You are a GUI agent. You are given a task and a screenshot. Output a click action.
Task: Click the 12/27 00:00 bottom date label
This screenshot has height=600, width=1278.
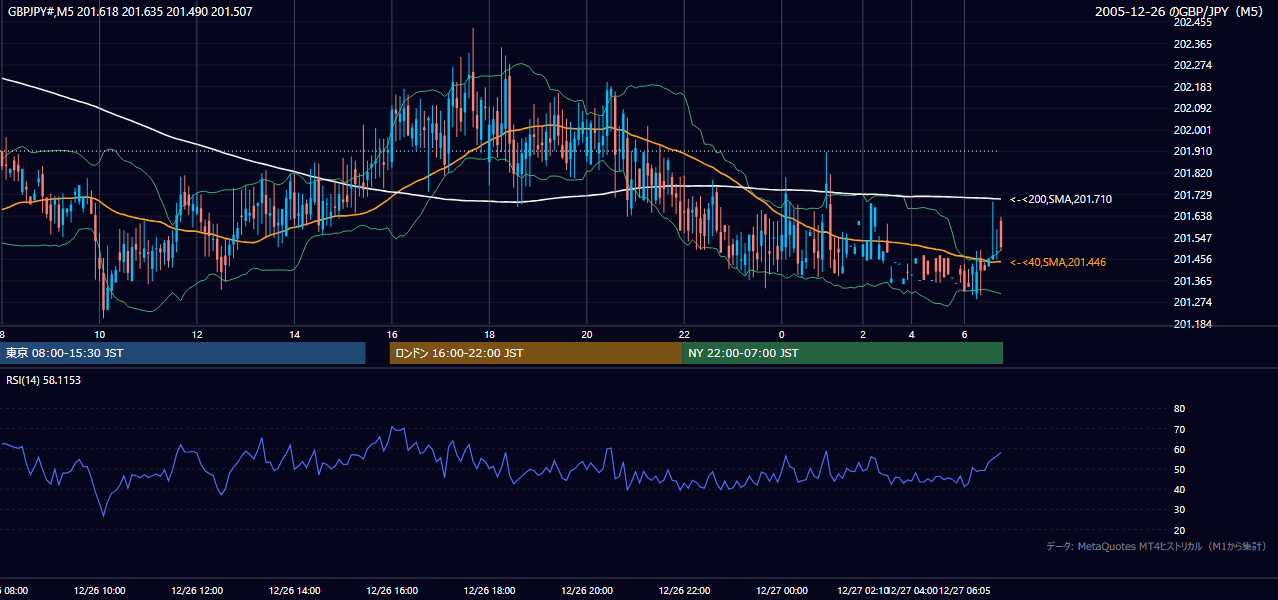[782, 591]
